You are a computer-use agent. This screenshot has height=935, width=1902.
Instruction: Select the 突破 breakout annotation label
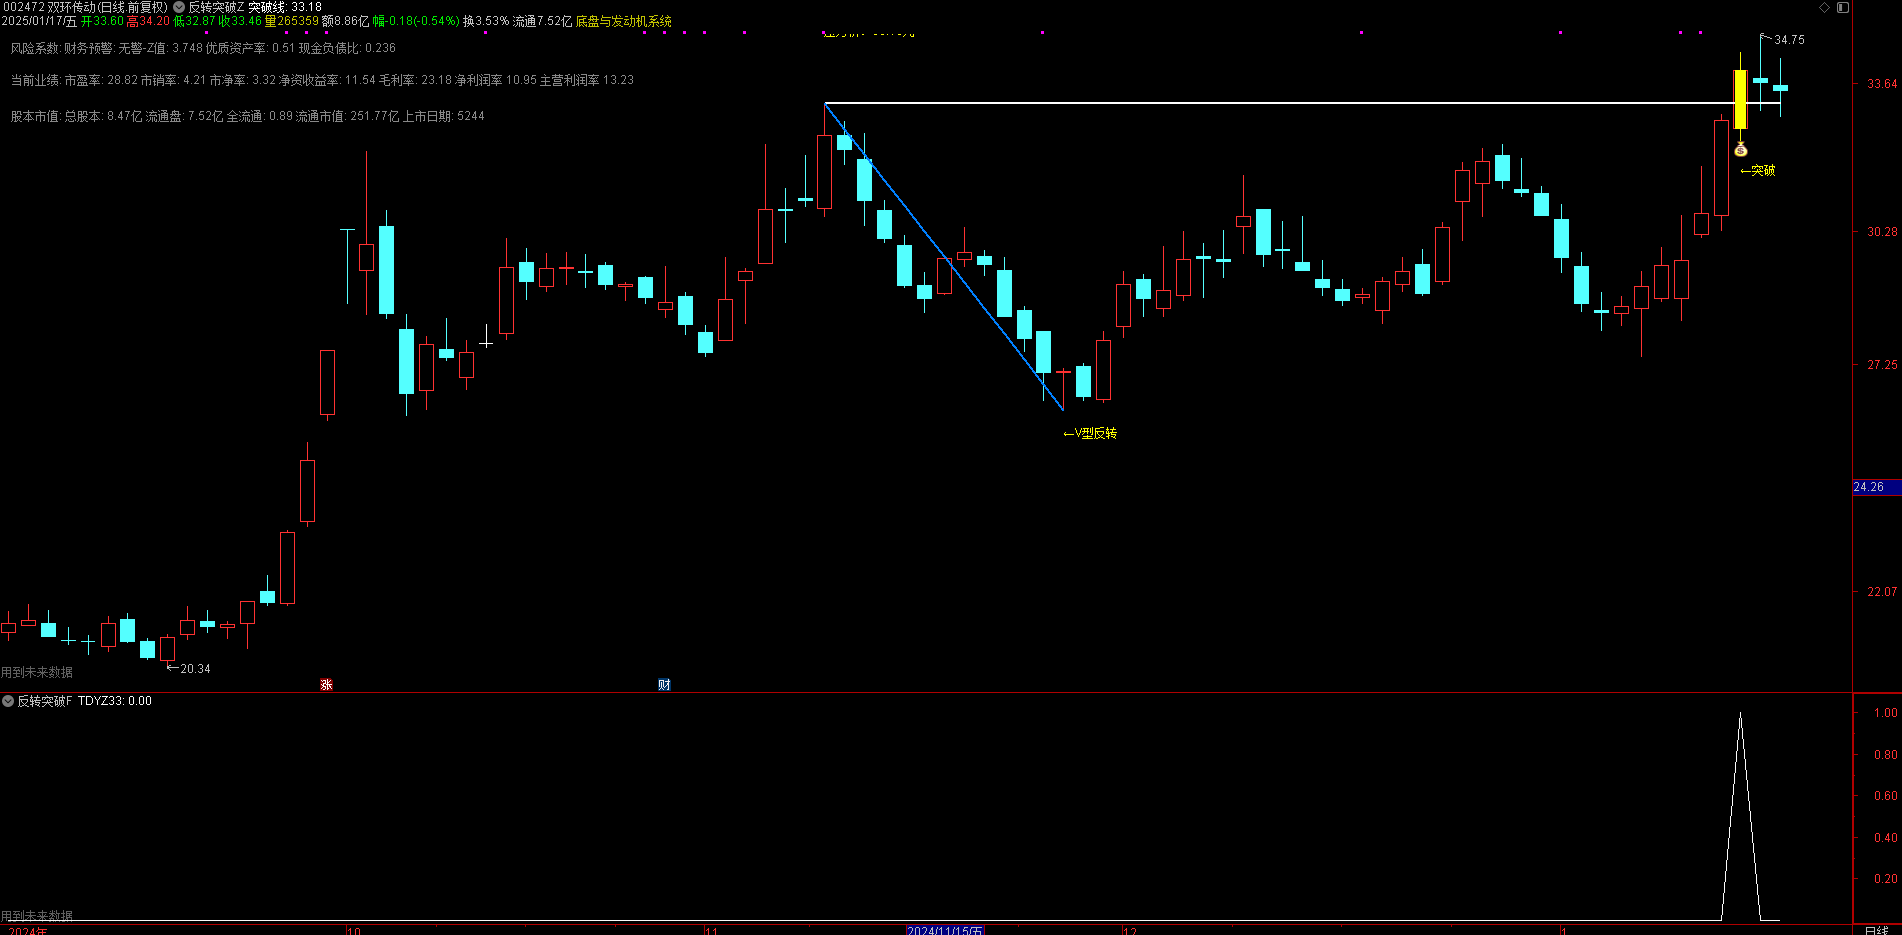pyautogui.click(x=1758, y=171)
